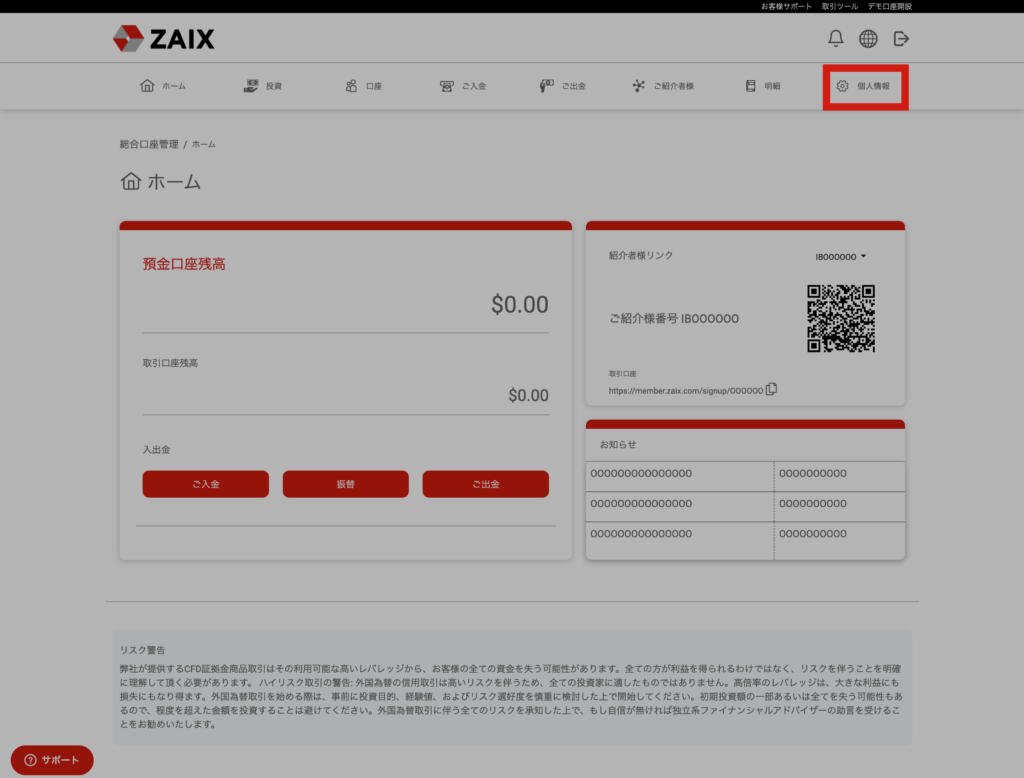
Task: Click the logout icon in header
Action: point(901,39)
